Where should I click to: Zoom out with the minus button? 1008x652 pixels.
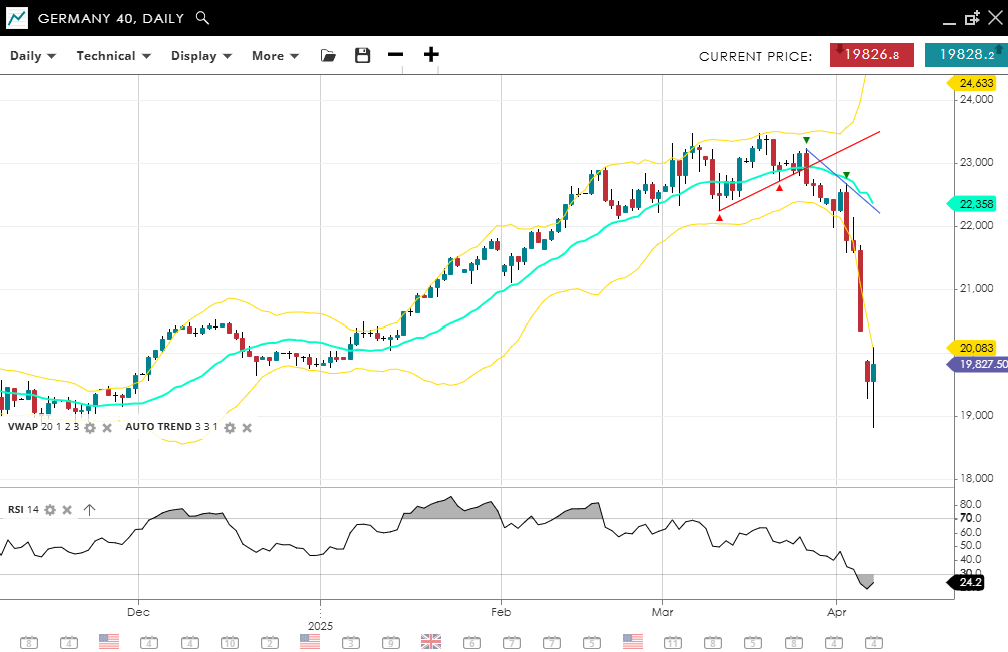(396, 55)
